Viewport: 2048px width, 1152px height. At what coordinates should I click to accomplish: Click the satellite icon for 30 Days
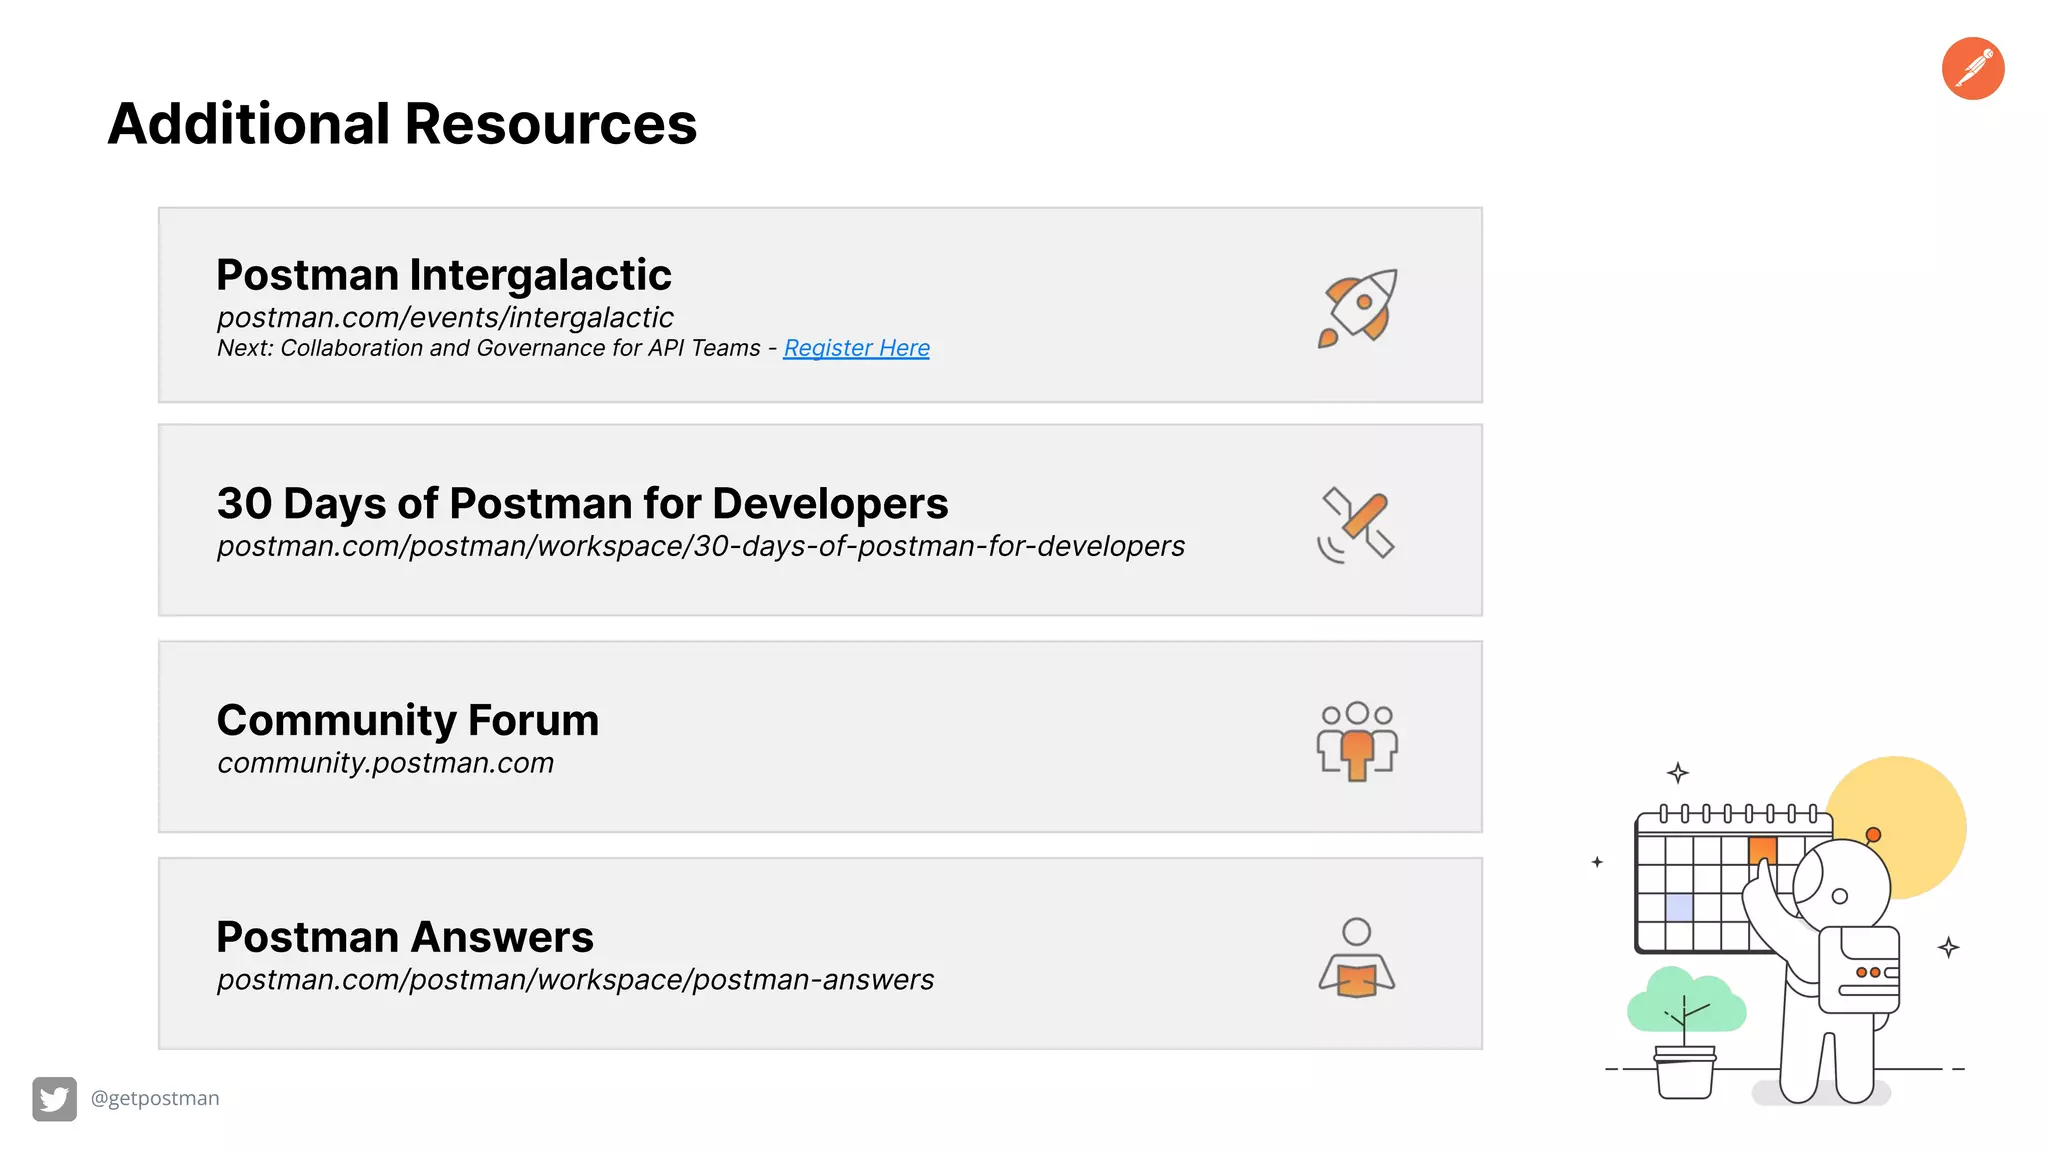pos(1356,524)
